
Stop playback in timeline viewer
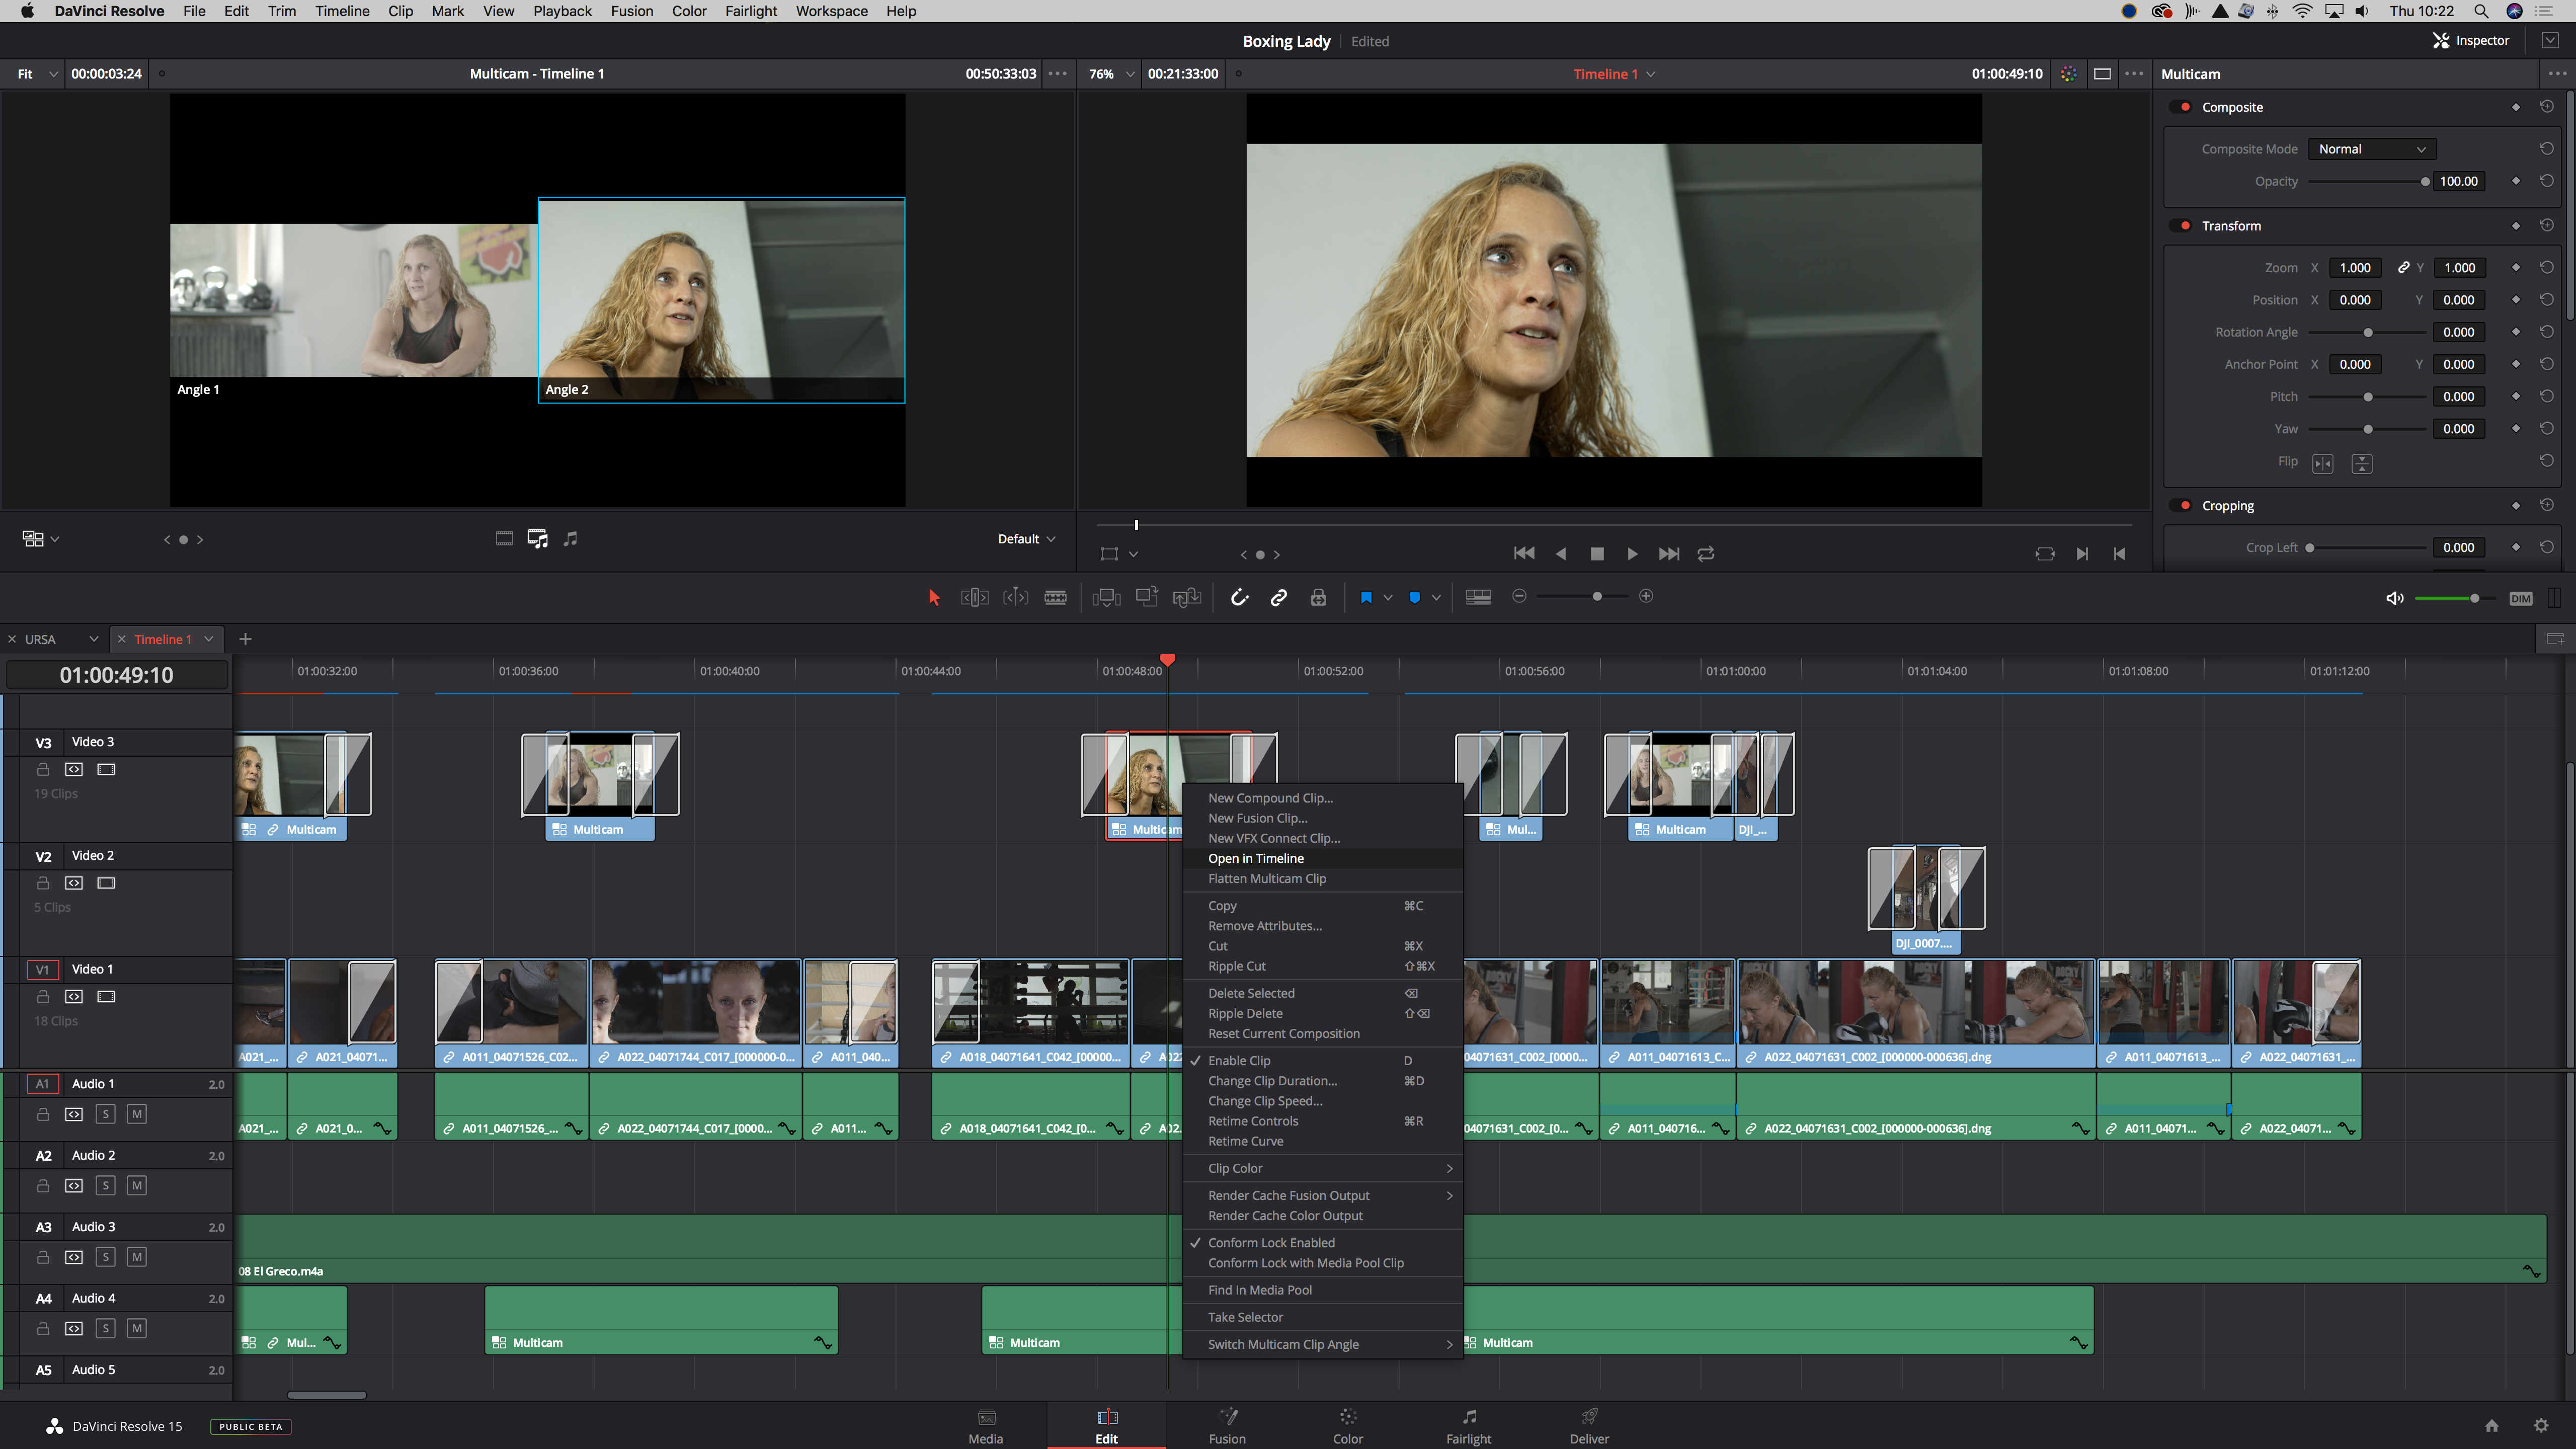point(1597,553)
